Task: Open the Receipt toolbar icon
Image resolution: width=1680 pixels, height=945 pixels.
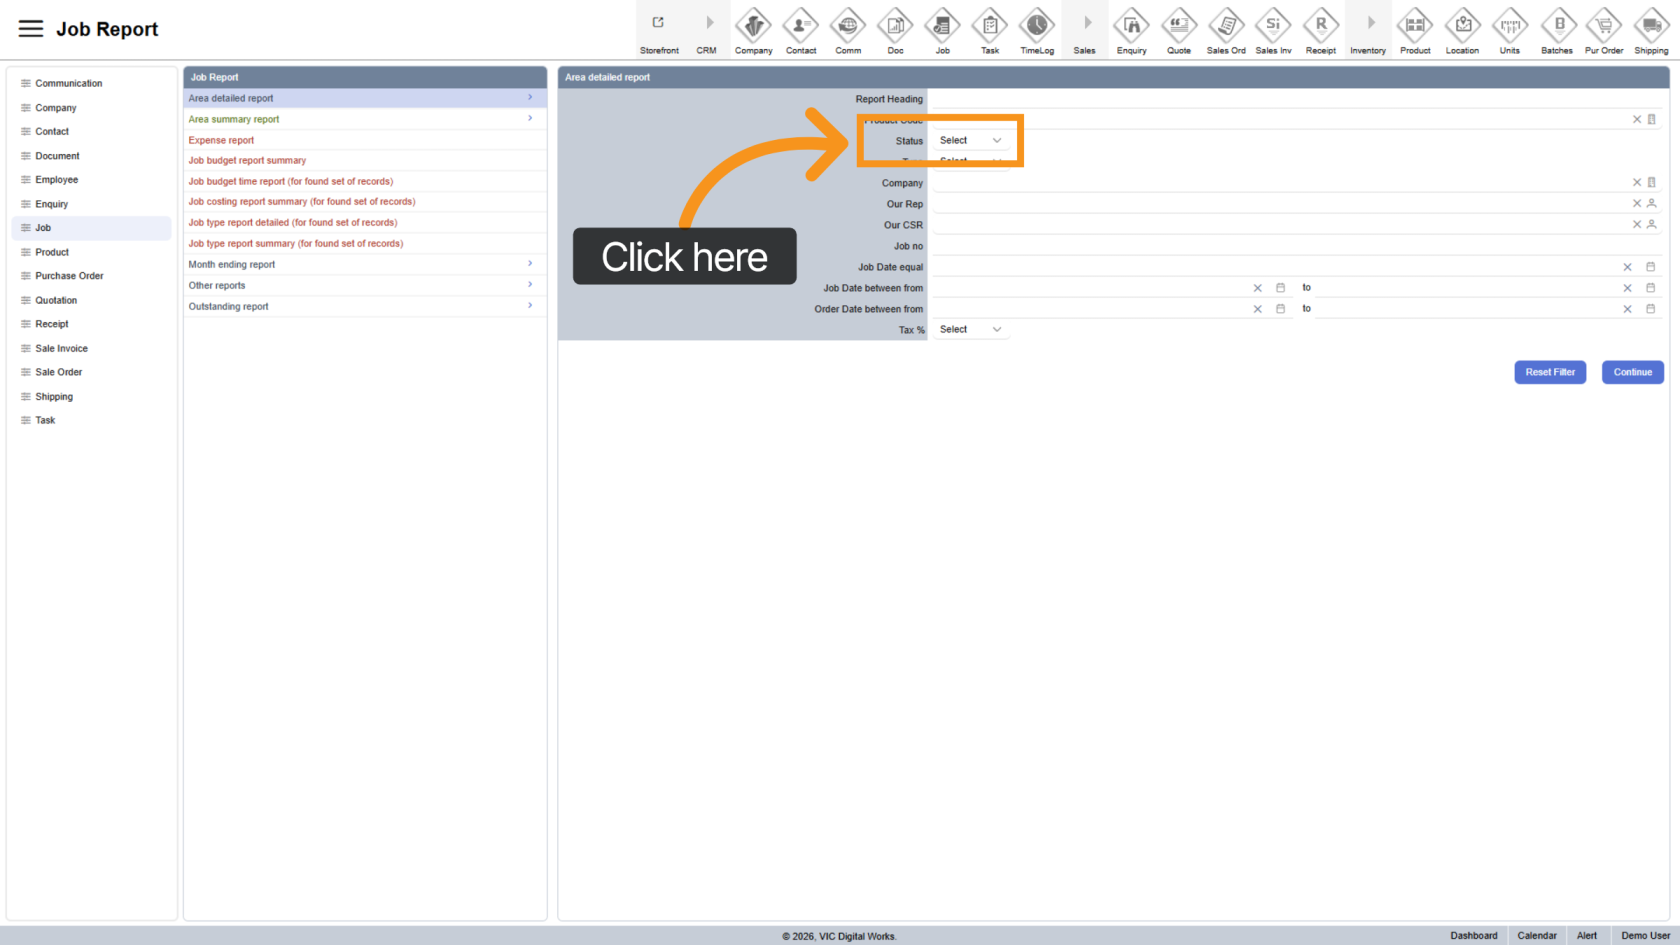Action: pyautogui.click(x=1320, y=26)
